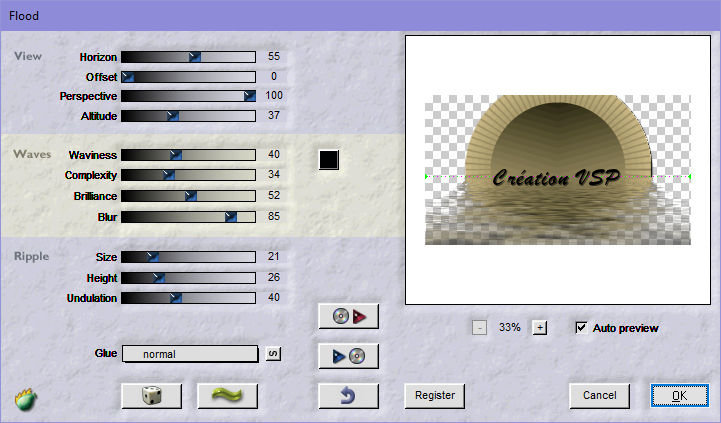Click the Complexity value 34
The width and height of the screenshot is (721, 423).
[x=274, y=174]
